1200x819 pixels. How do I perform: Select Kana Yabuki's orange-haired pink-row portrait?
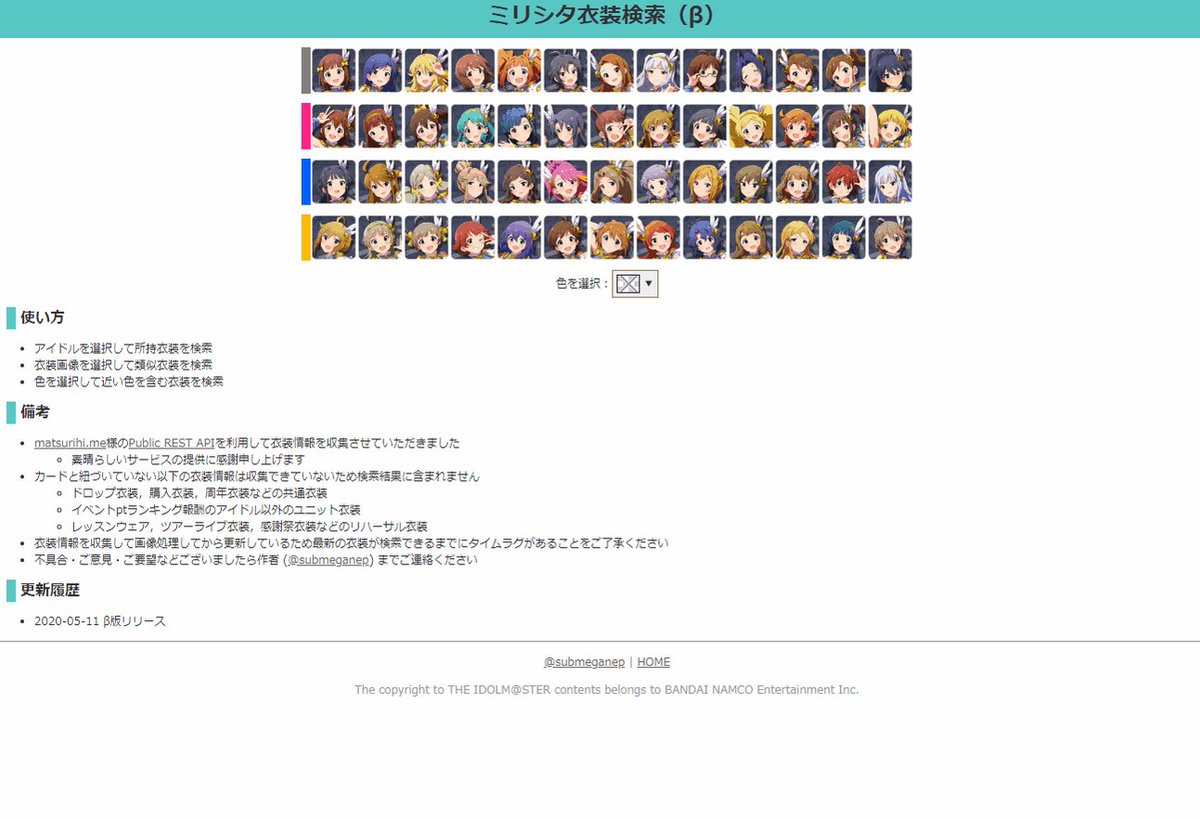click(x=797, y=126)
